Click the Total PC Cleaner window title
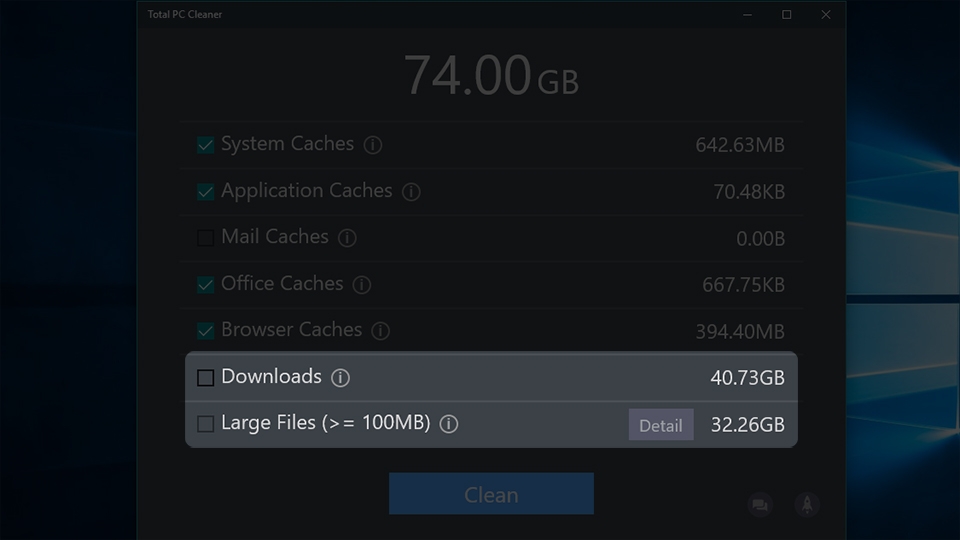960x540 pixels. click(x=185, y=14)
